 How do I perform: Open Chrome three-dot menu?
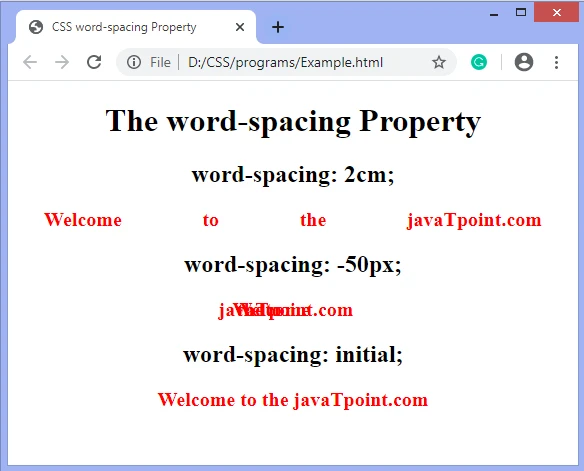coord(556,62)
